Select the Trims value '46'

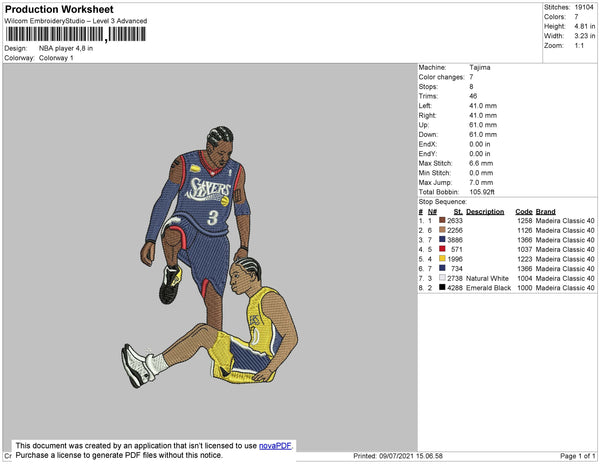473,96
